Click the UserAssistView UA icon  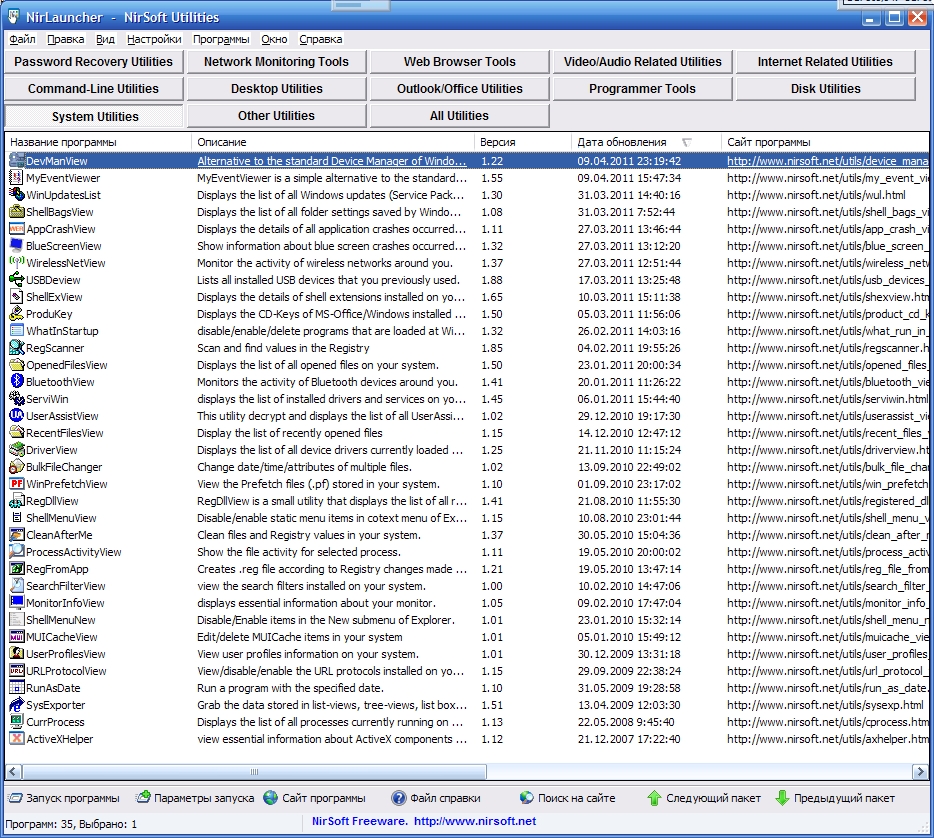(x=17, y=415)
